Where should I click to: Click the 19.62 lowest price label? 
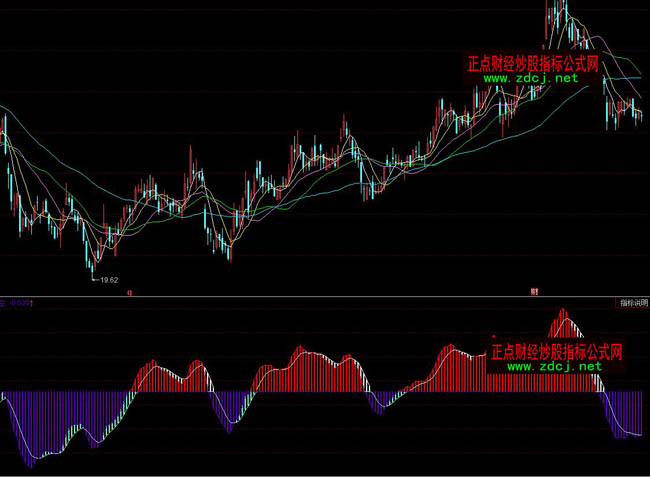[x=110, y=280]
